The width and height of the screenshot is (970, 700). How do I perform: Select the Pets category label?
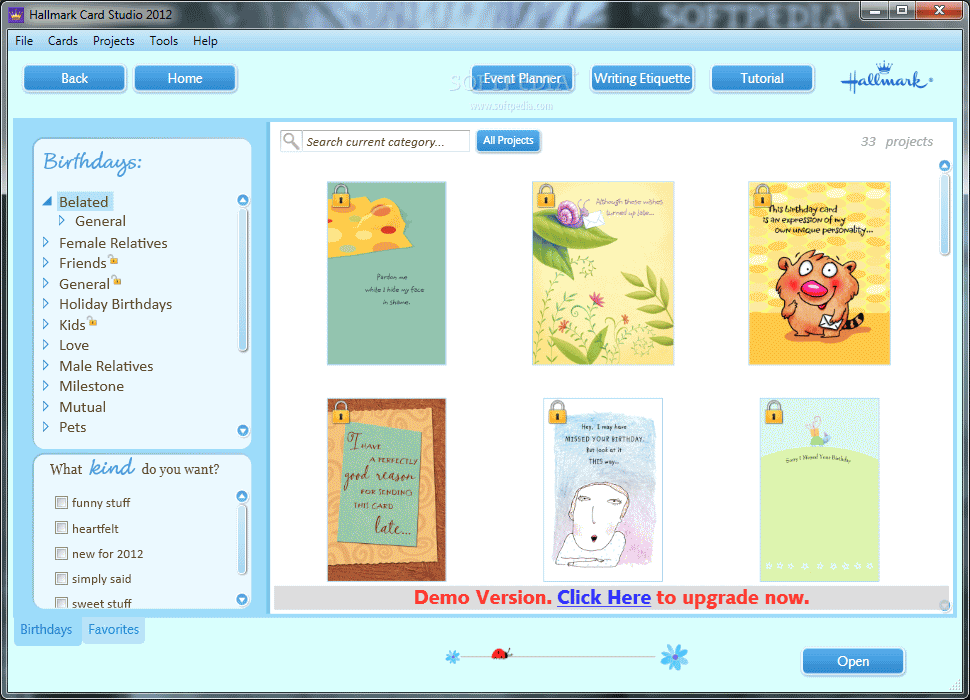coord(72,427)
